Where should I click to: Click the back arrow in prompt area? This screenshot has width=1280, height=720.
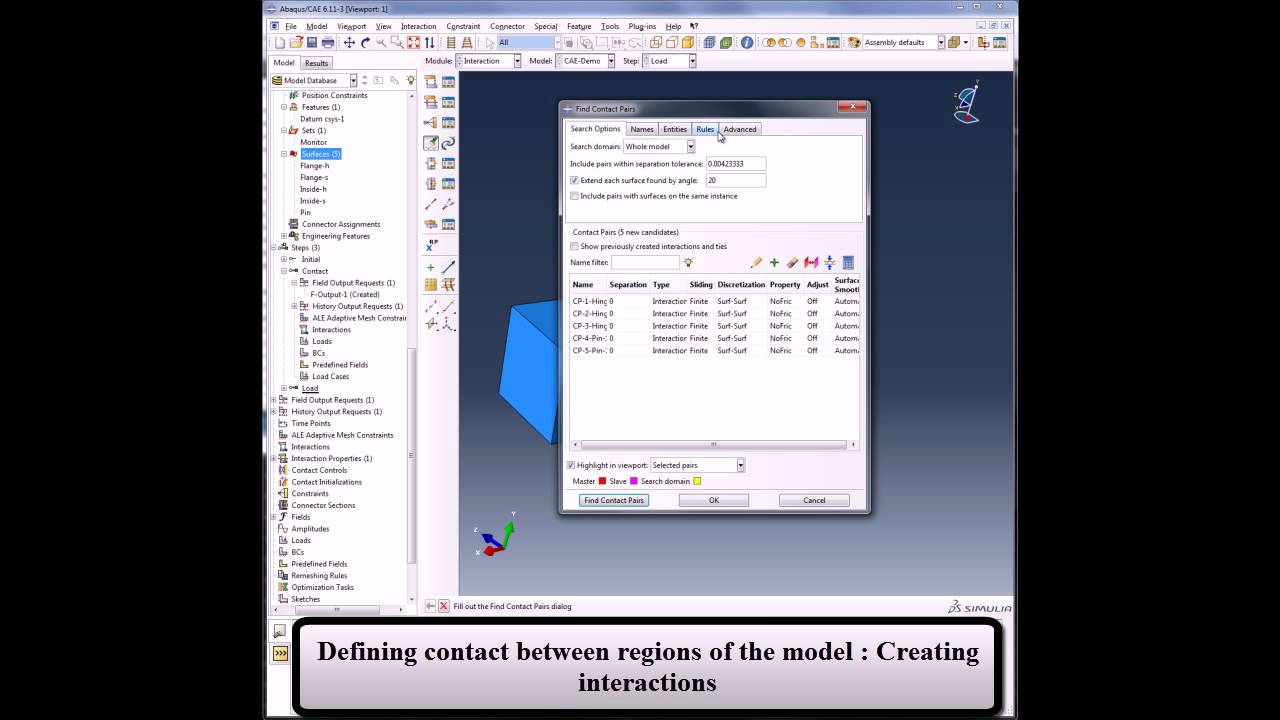(430, 606)
